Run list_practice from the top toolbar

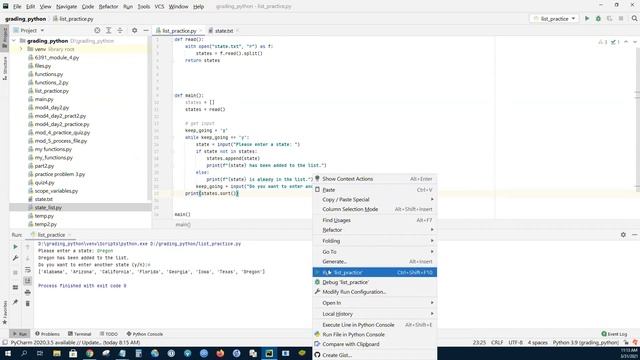[x=587, y=18]
